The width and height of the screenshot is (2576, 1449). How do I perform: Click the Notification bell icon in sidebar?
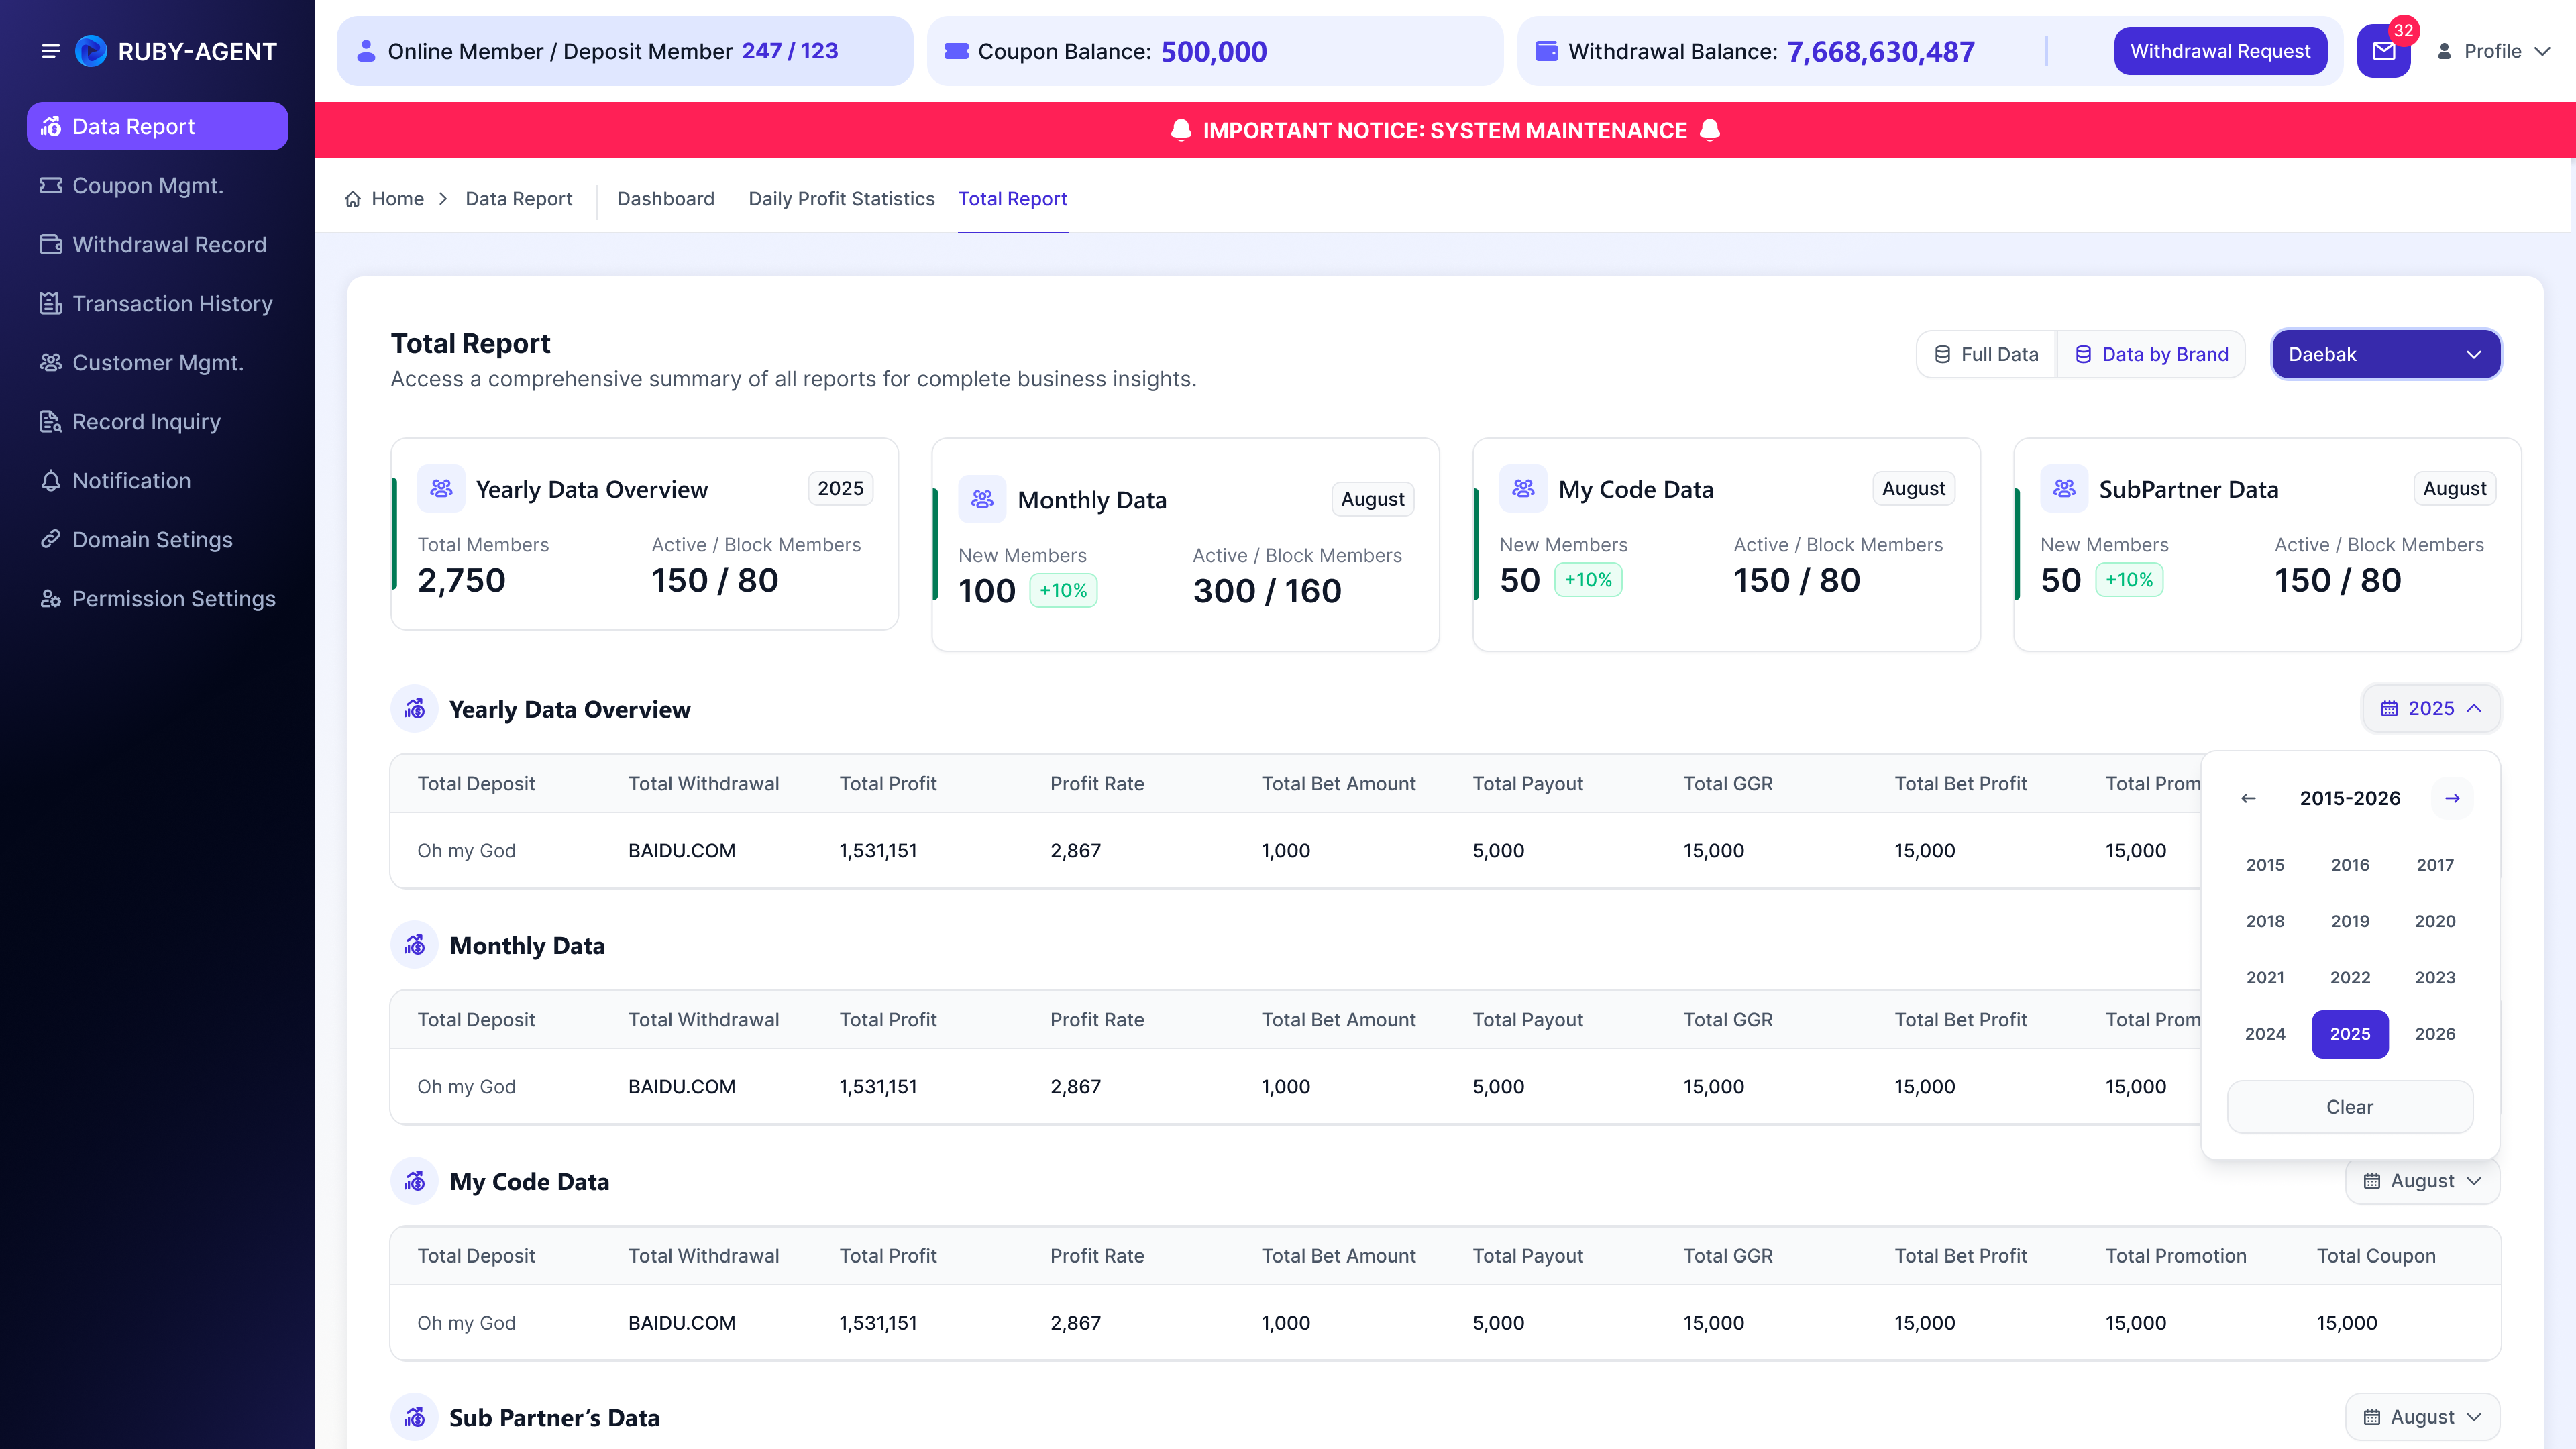coord(51,481)
